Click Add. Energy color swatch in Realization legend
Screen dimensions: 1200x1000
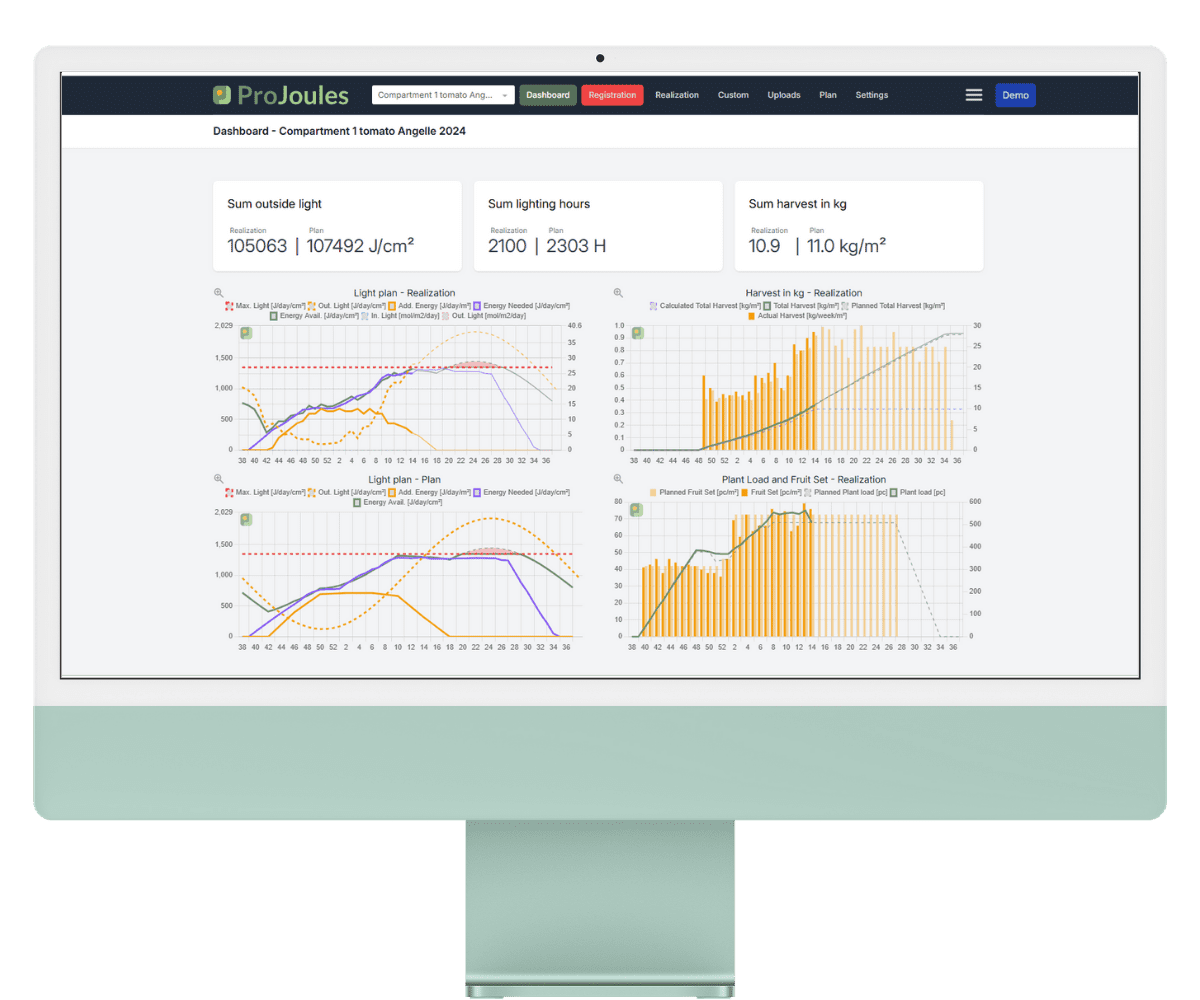click(393, 305)
